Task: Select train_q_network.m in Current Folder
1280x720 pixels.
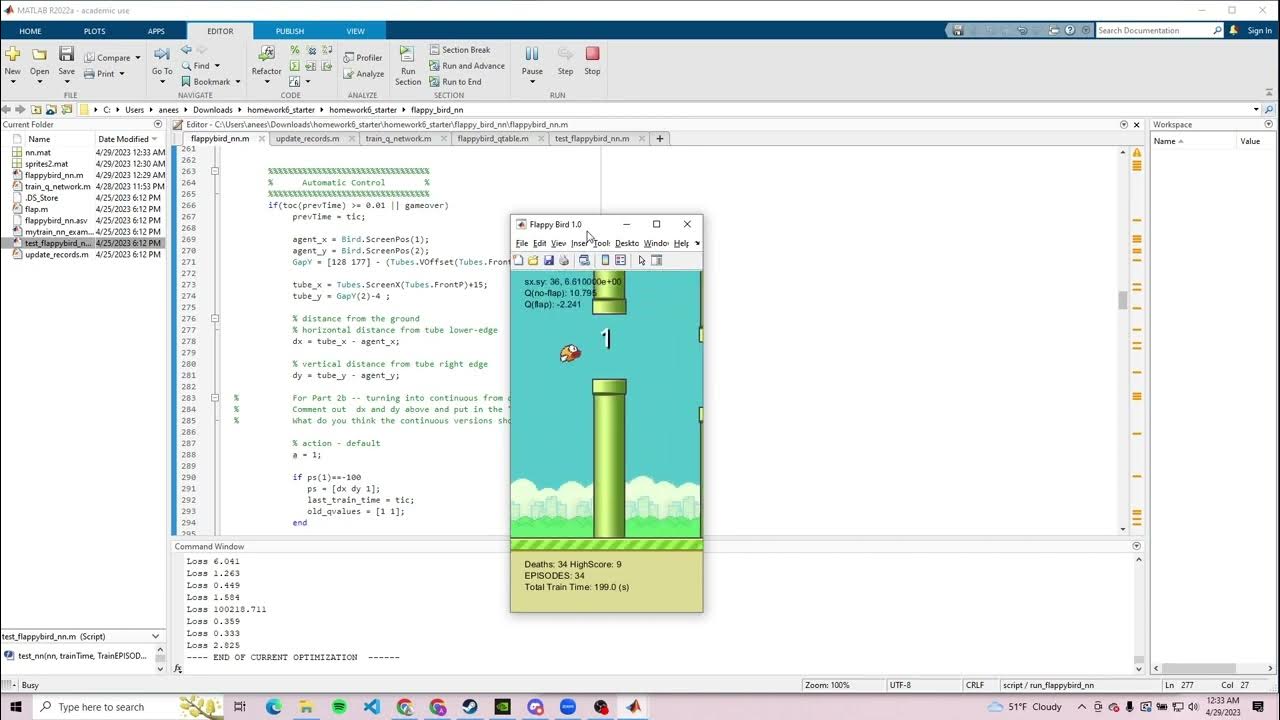Action: 57,187
